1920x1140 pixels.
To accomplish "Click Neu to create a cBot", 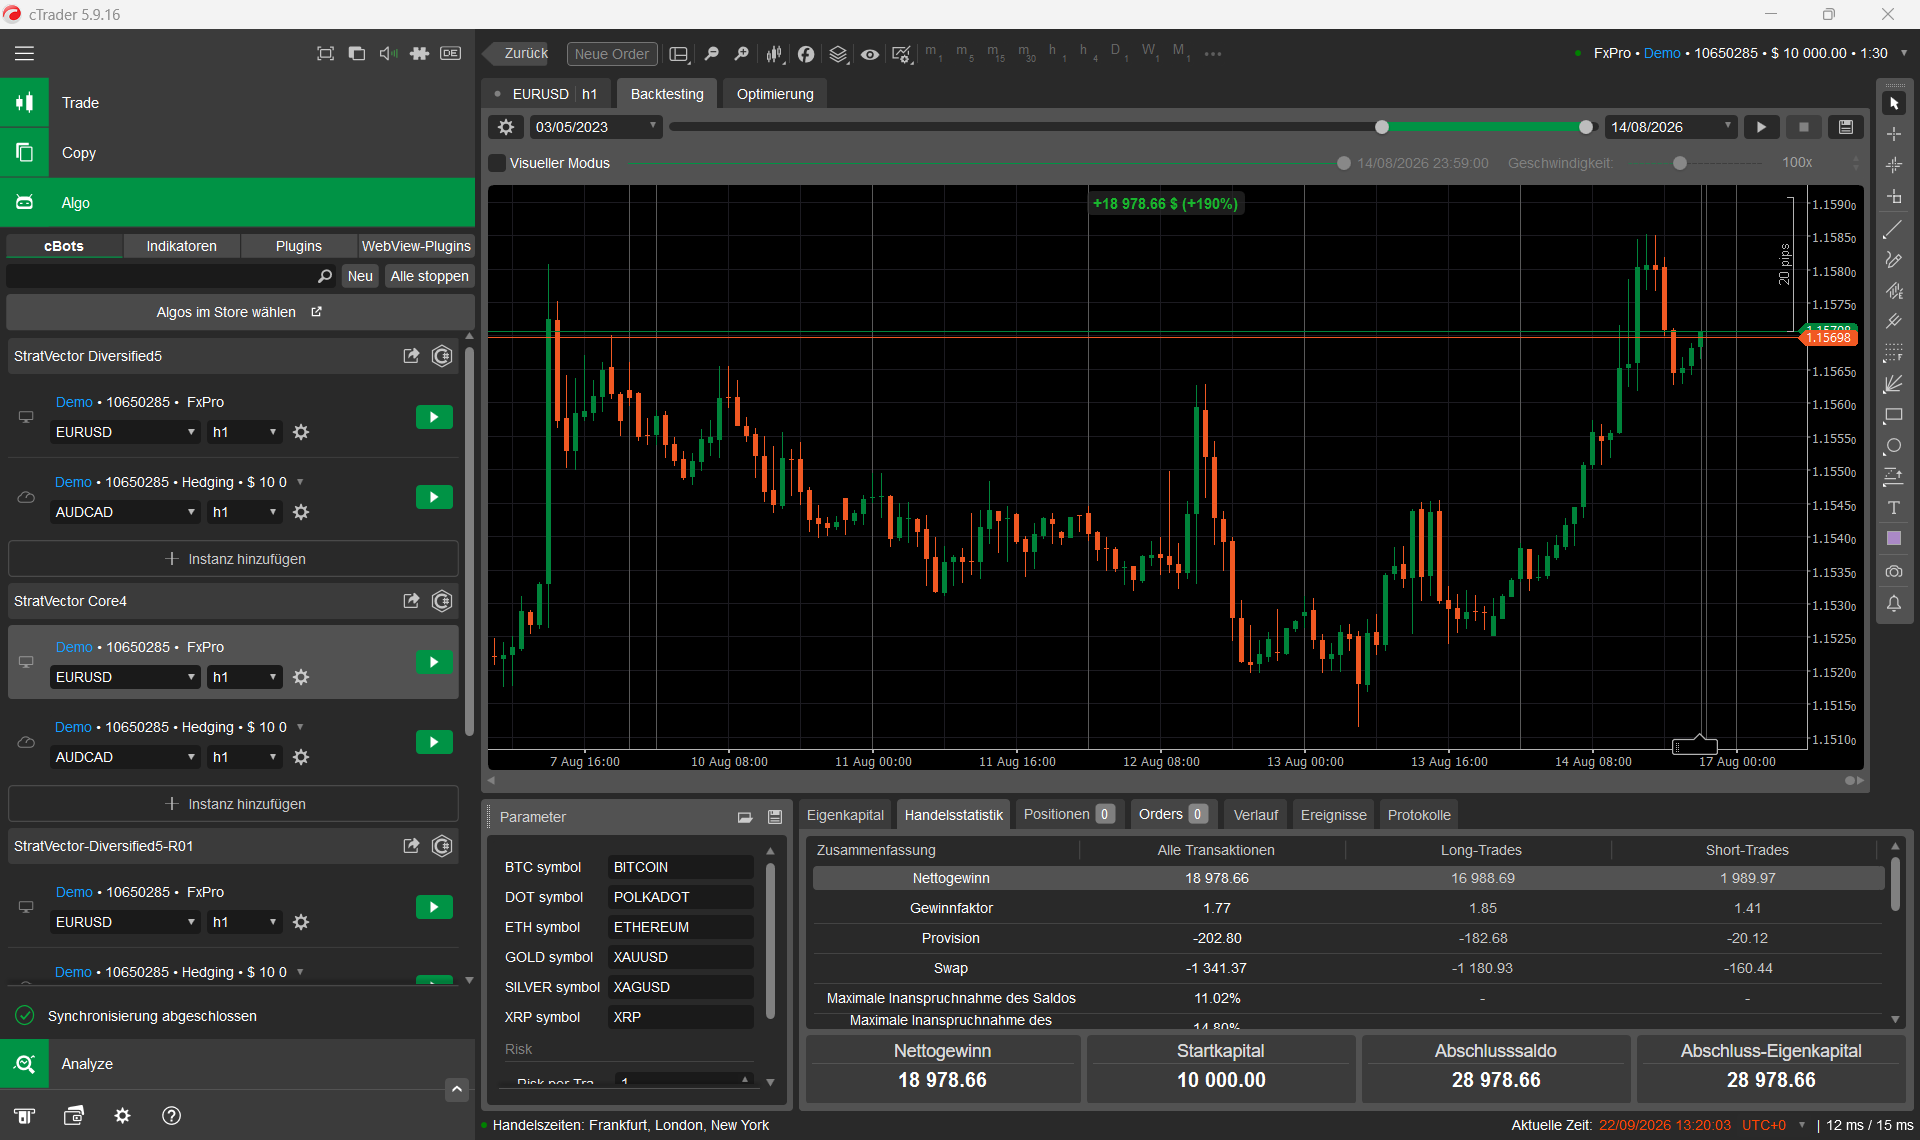I will point(360,276).
